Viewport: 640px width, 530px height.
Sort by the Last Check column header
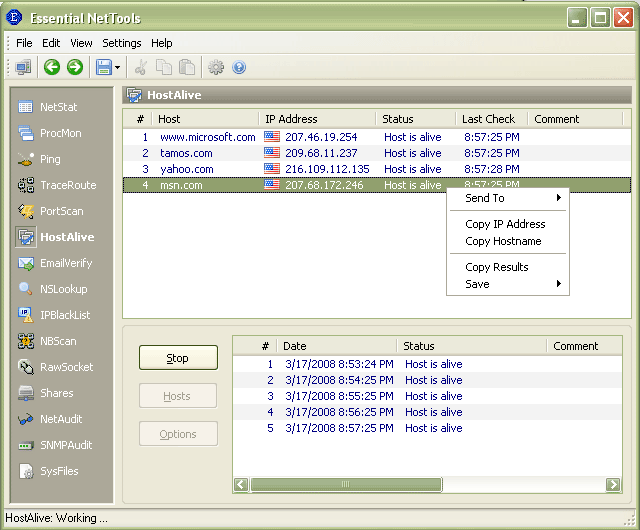pos(492,119)
